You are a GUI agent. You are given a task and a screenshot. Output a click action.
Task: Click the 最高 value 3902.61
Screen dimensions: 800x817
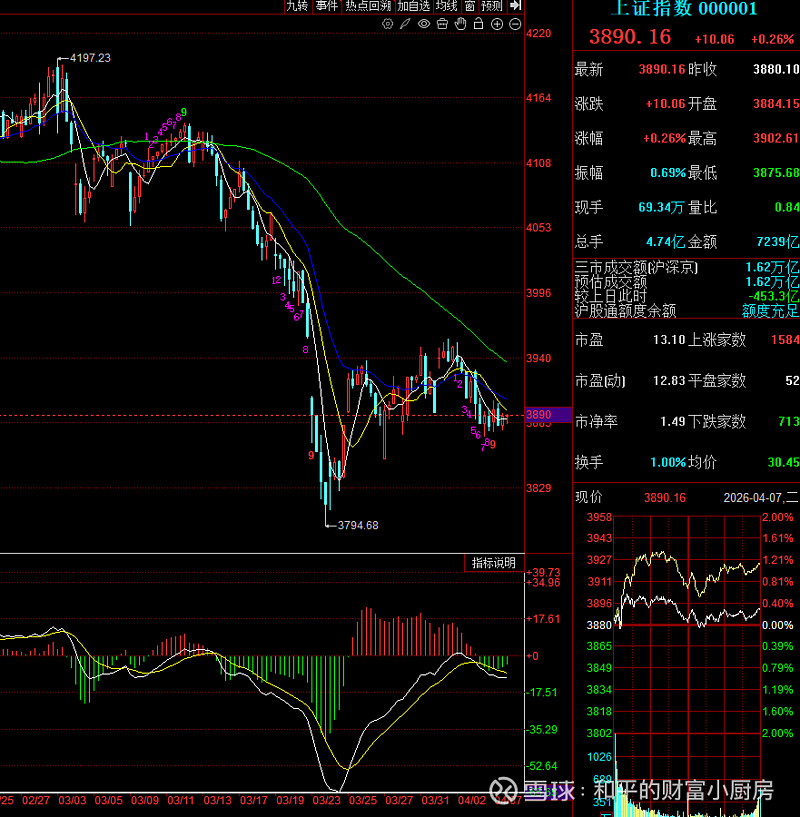click(x=776, y=138)
